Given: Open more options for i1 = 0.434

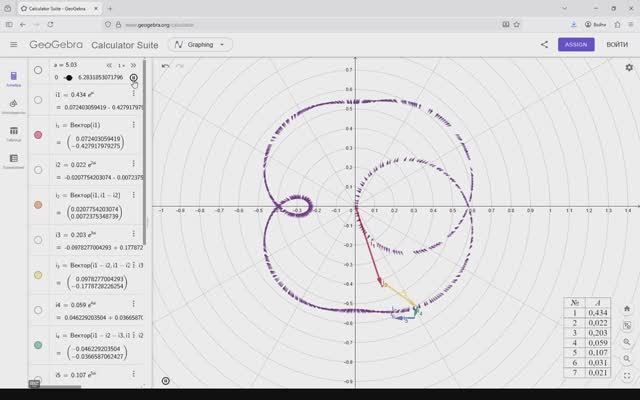Looking at the screenshot, I should (x=133, y=94).
